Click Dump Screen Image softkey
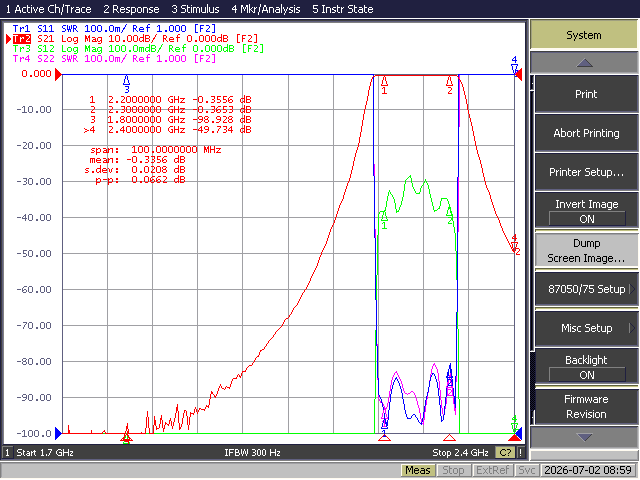This screenshot has height=480, width=640. 586,251
